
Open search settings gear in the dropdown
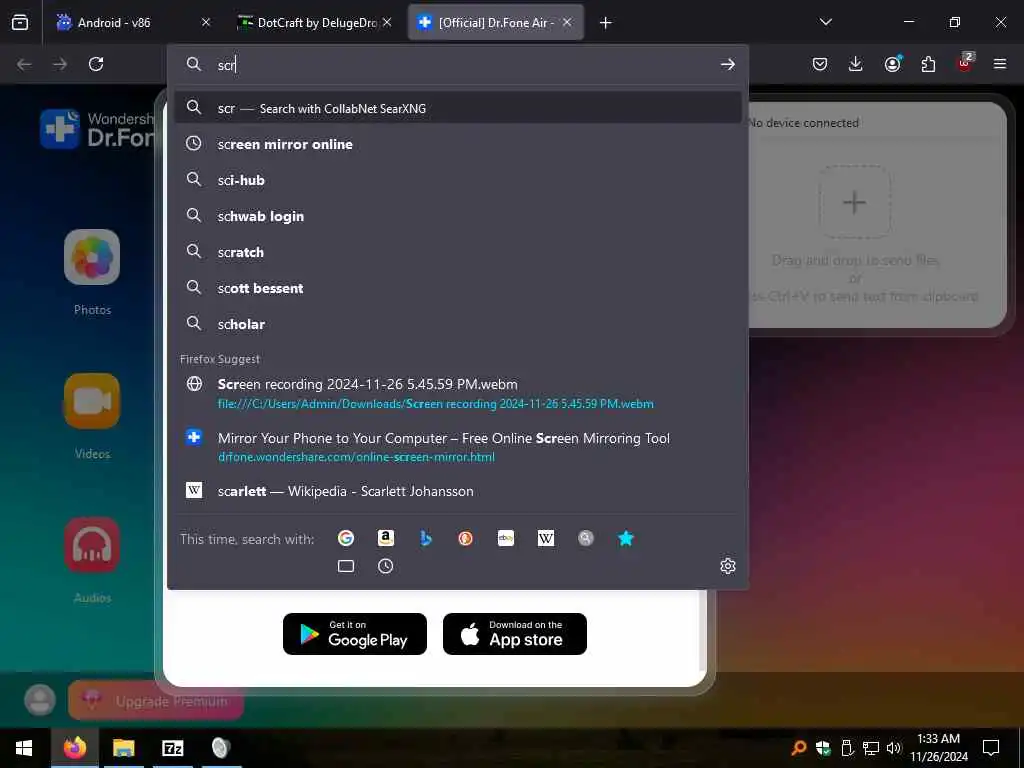(728, 566)
